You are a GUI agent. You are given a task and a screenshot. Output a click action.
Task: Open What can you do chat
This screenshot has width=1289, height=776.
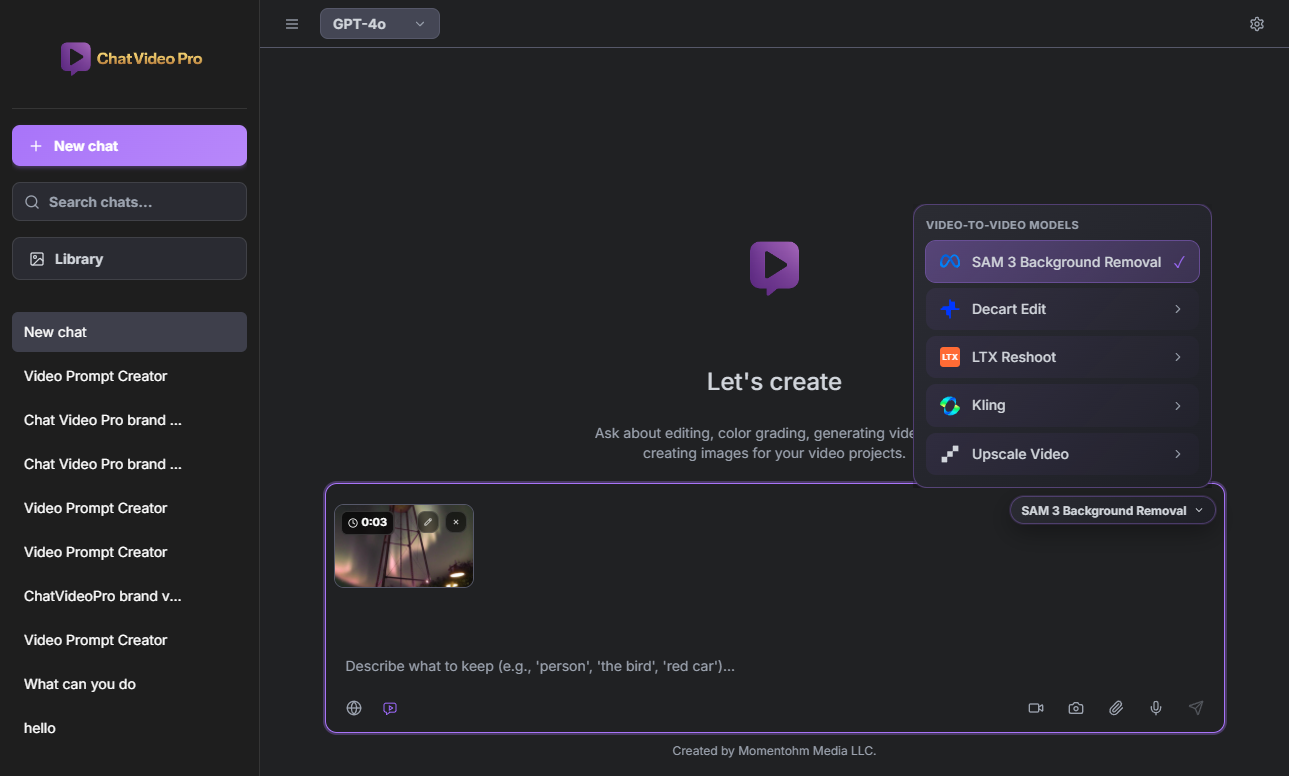tap(129, 684)
